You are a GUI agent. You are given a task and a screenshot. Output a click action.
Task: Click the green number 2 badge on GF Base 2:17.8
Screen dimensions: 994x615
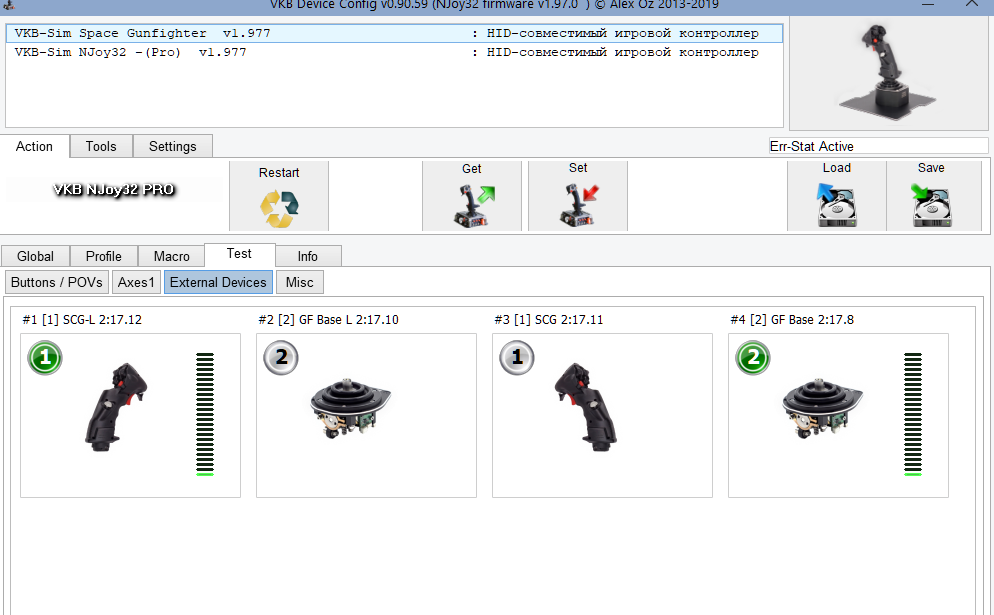pos(752,358)
